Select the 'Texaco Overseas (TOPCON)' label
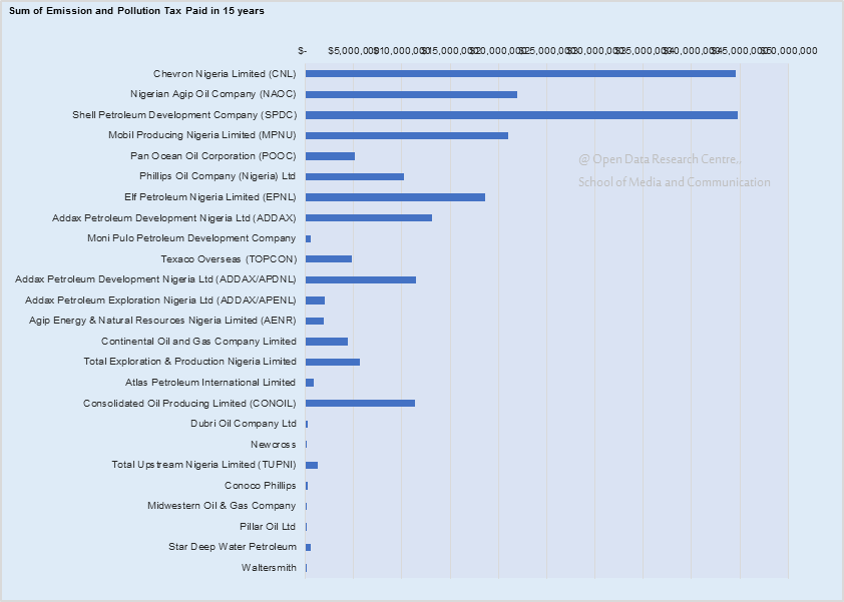The width and height of the screenshot is (844, 602). point(229,259)
